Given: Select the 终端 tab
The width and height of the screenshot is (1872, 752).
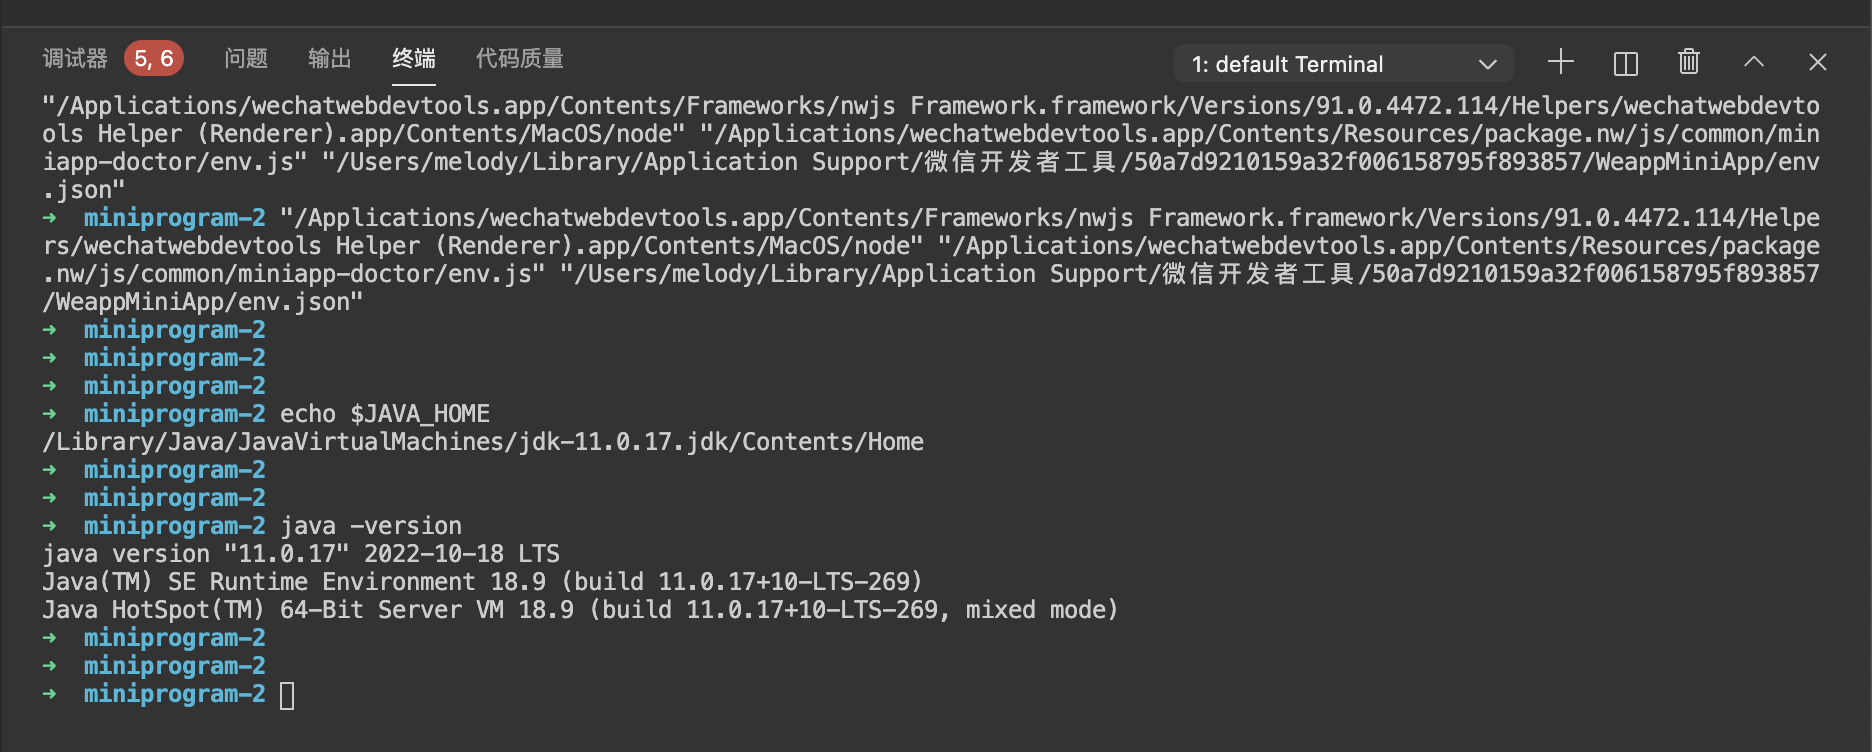Looking at the screenshot, I should [414, 59].
